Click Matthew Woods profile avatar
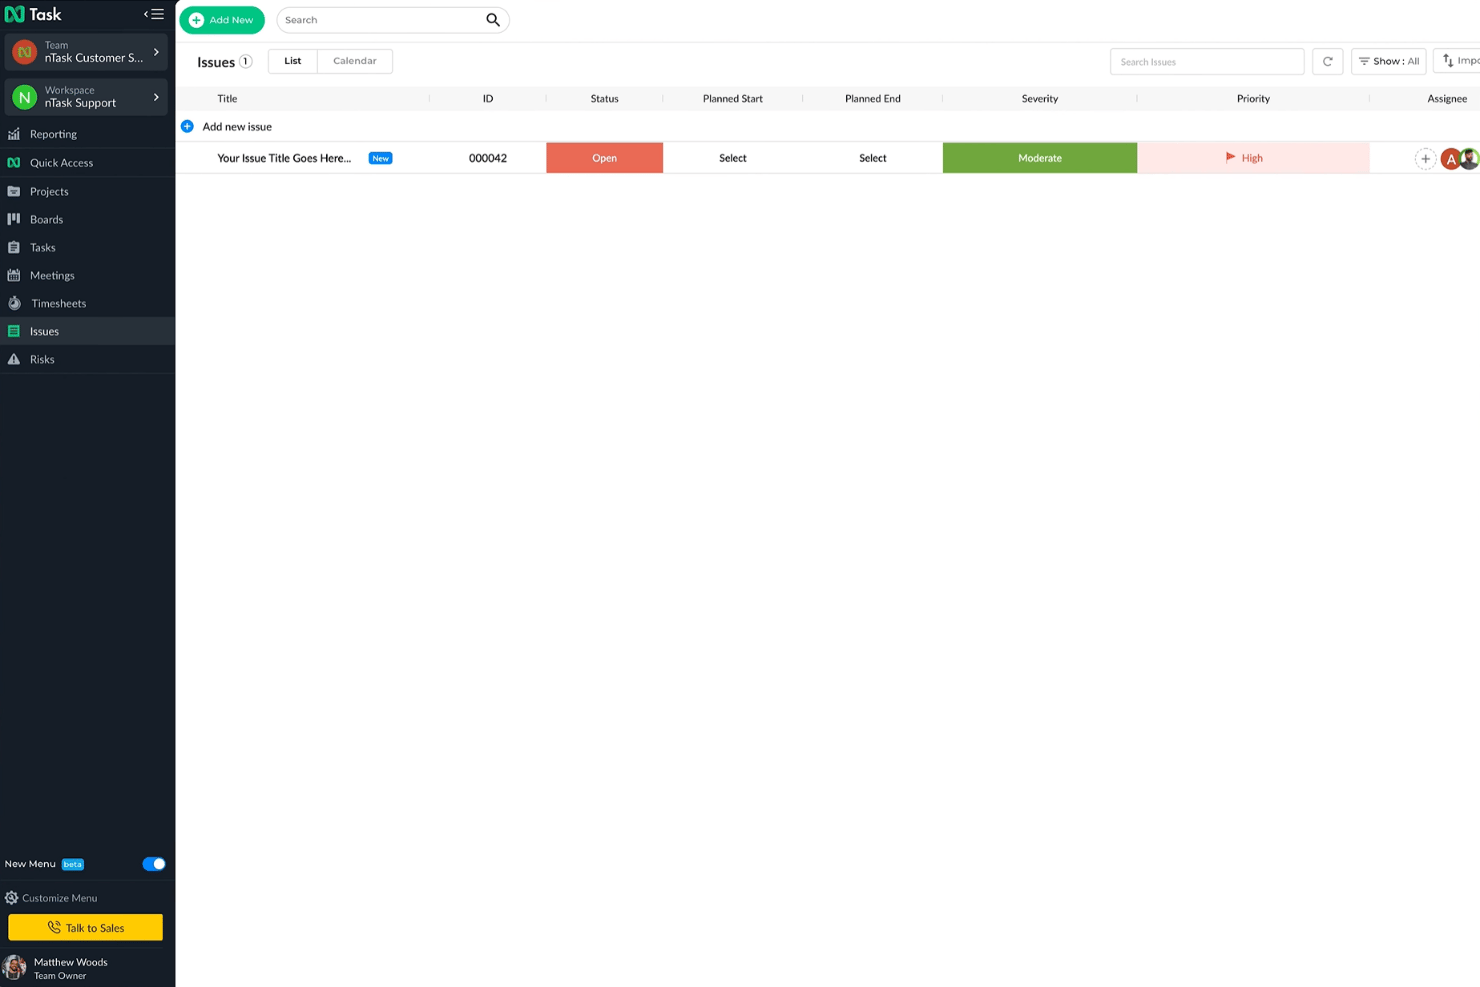 (15, 967)
